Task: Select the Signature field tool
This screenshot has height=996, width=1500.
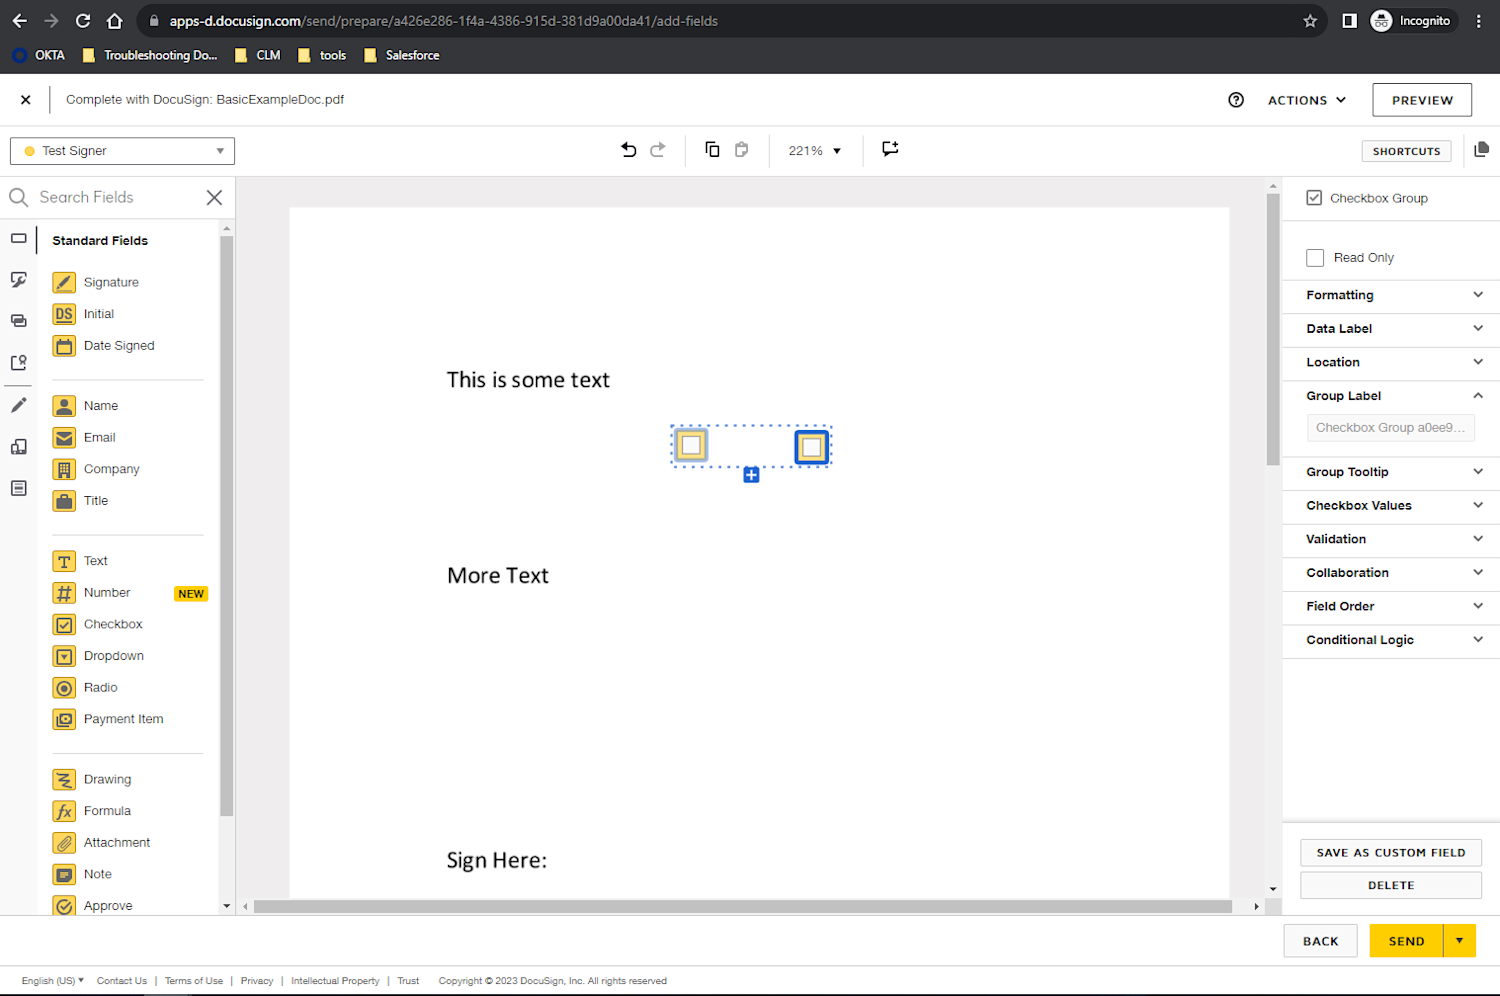Action: tap(110, 282)
